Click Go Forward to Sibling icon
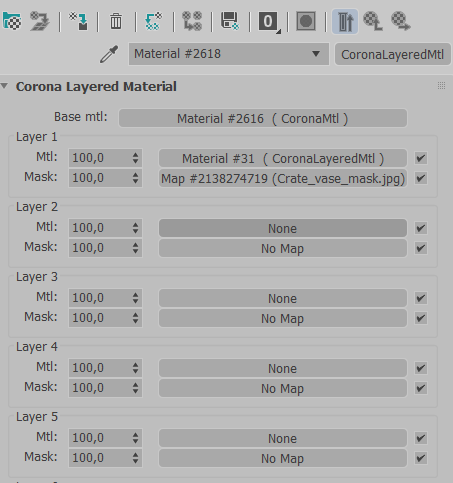This screenshot has height=483, width=453. point(401,21)
